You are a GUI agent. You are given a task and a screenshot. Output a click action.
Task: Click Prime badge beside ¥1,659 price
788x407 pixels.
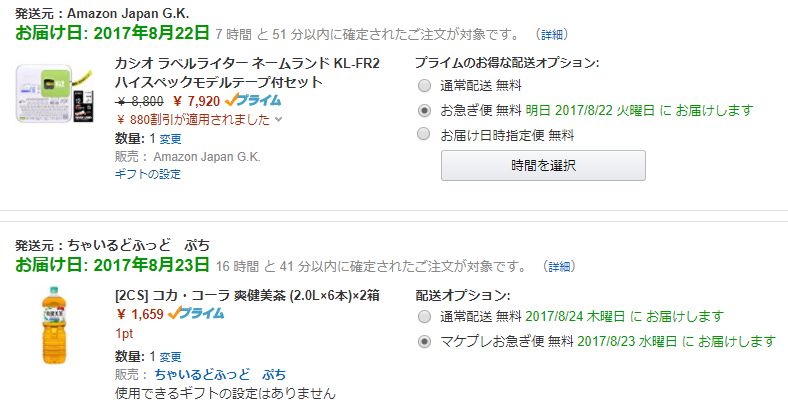pos(196,313)
